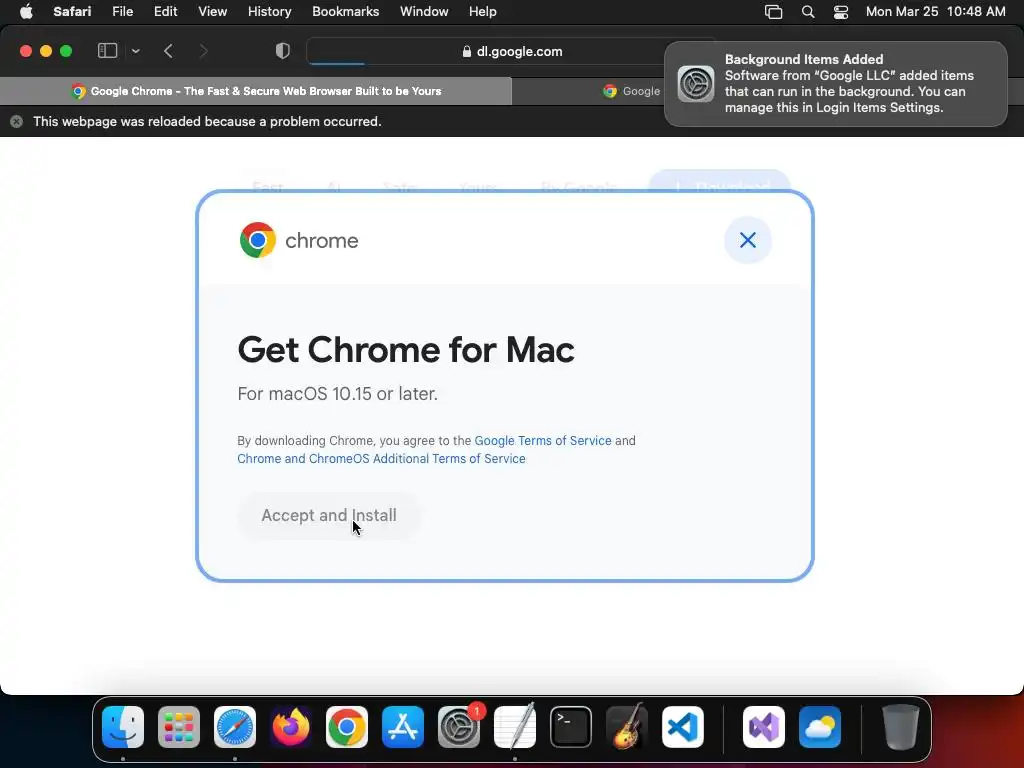
Task: Expand the sidebar tab group dropdown arrow
Action: click(x=135, y=51)
